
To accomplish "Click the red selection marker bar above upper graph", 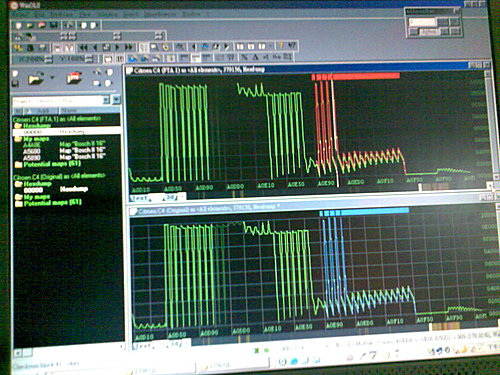I will (355, 76).
